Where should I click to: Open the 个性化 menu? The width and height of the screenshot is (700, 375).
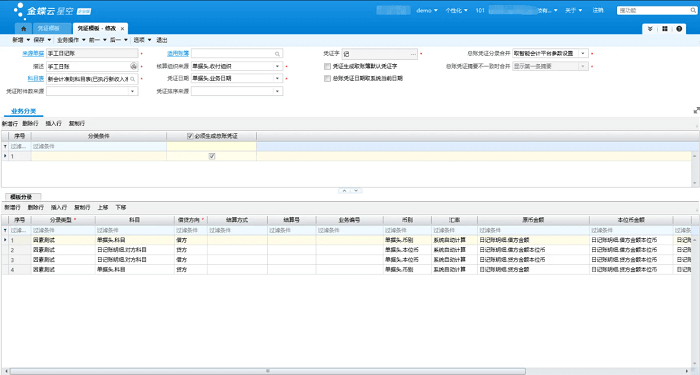point(456,10)
